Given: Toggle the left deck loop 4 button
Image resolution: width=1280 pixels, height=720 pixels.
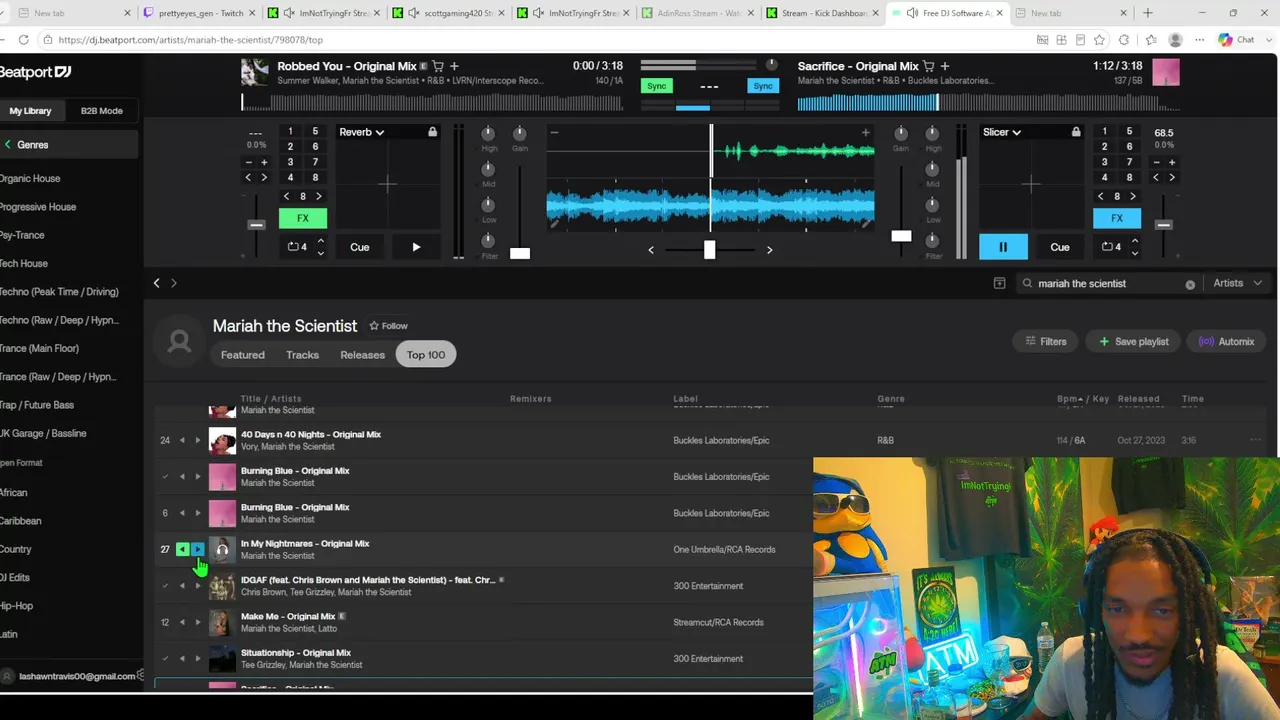Looking at the screenshot, I should pyautogui.click(x=297, y=246).
